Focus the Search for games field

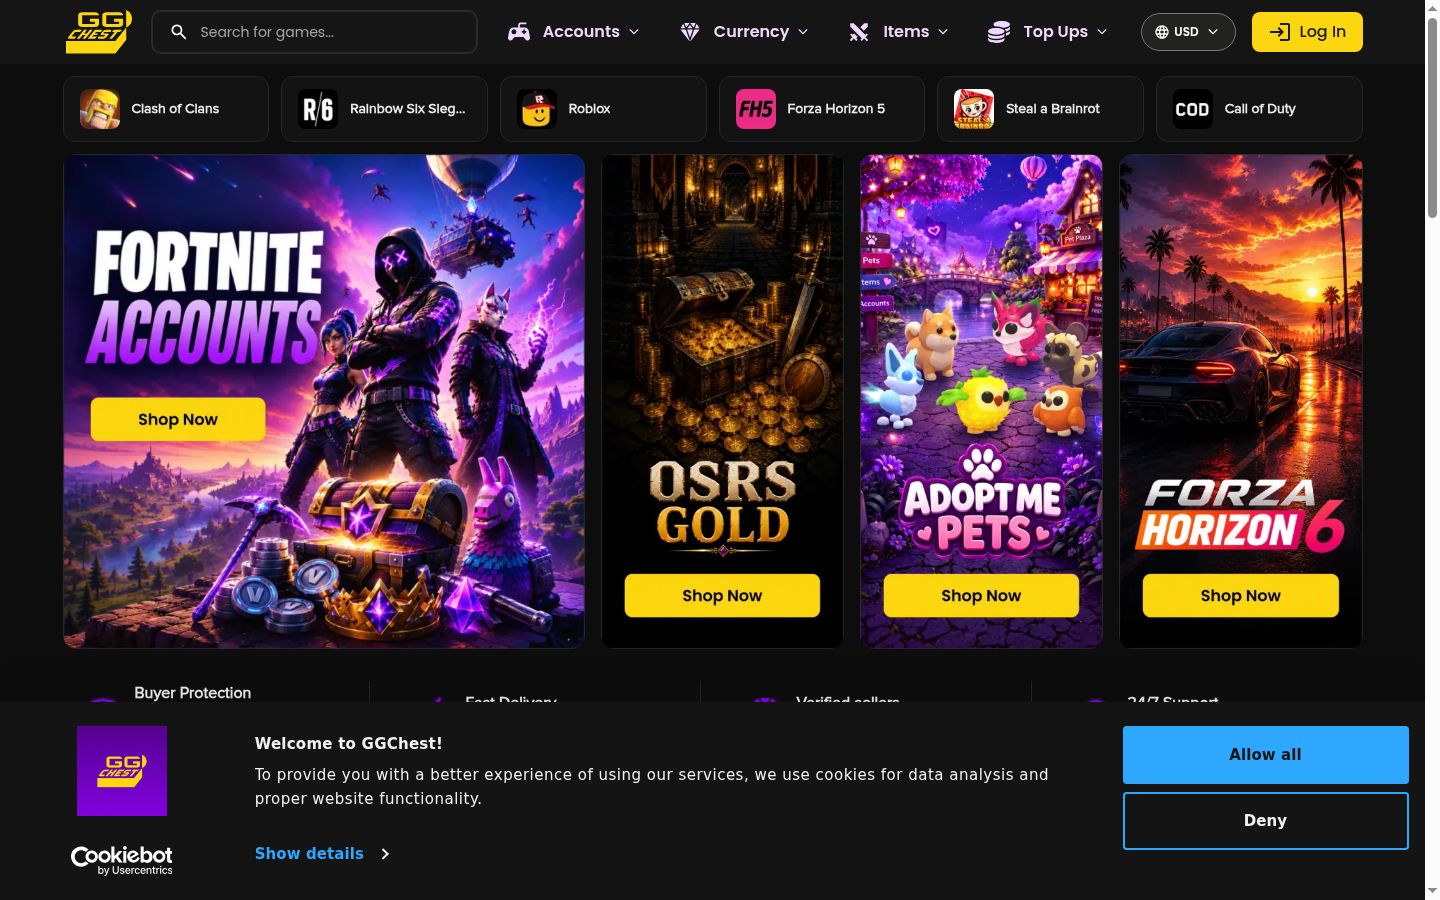tap(314, 32)
